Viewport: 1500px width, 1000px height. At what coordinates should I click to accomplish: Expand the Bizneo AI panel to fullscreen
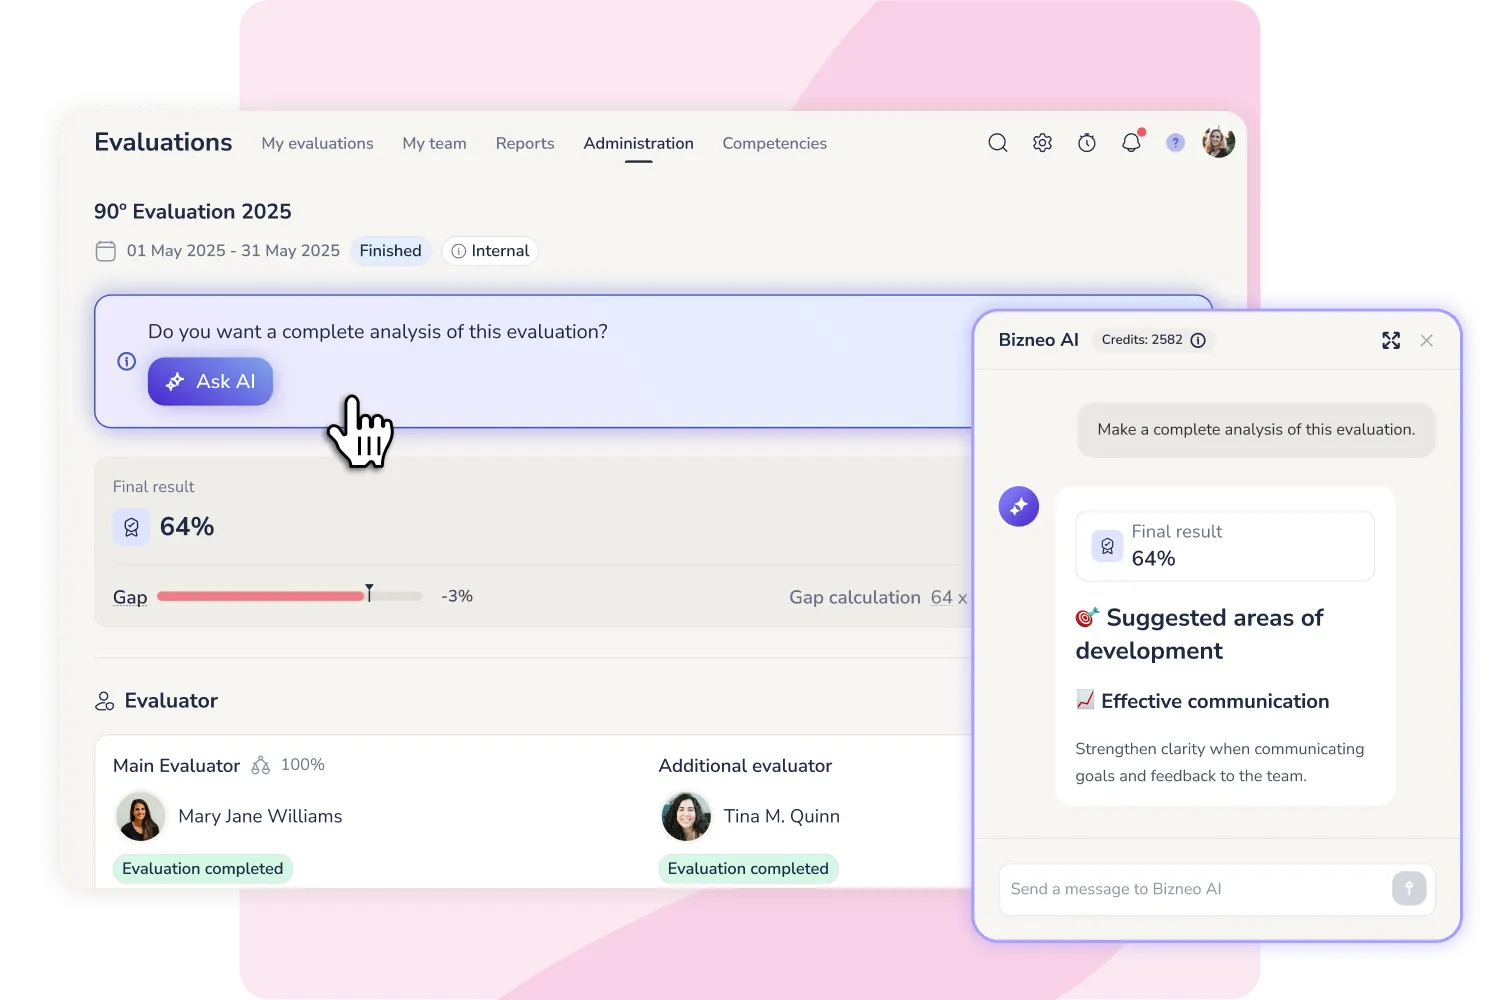pos(1391,340)
